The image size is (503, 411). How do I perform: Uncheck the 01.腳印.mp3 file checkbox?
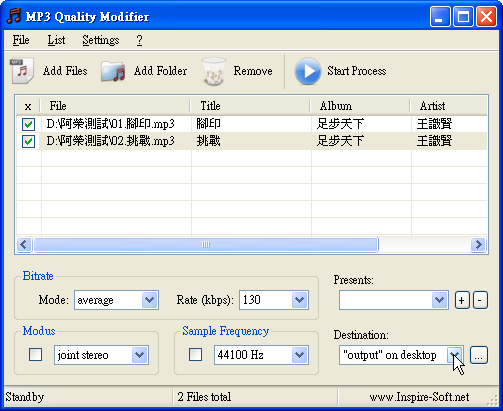pos(28,124)
